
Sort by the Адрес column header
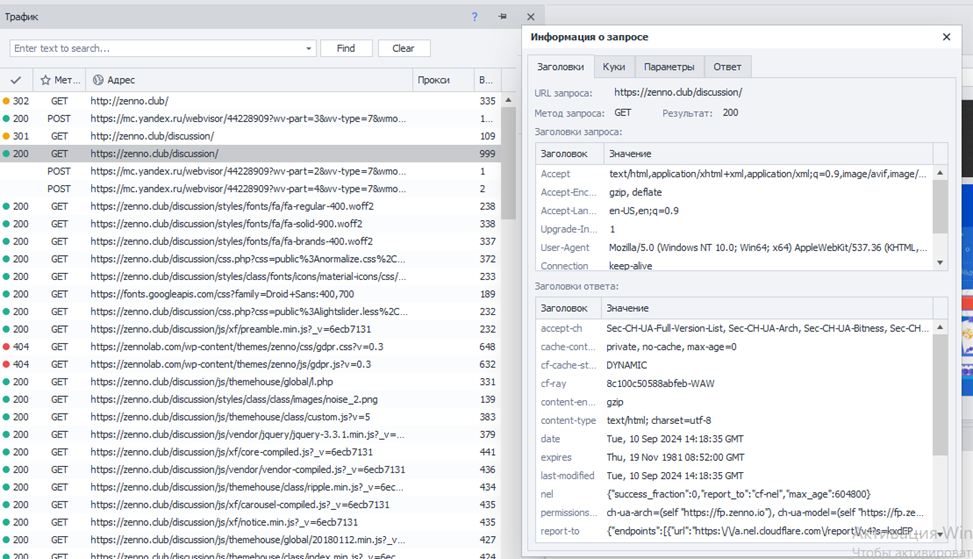click(250, 80)
